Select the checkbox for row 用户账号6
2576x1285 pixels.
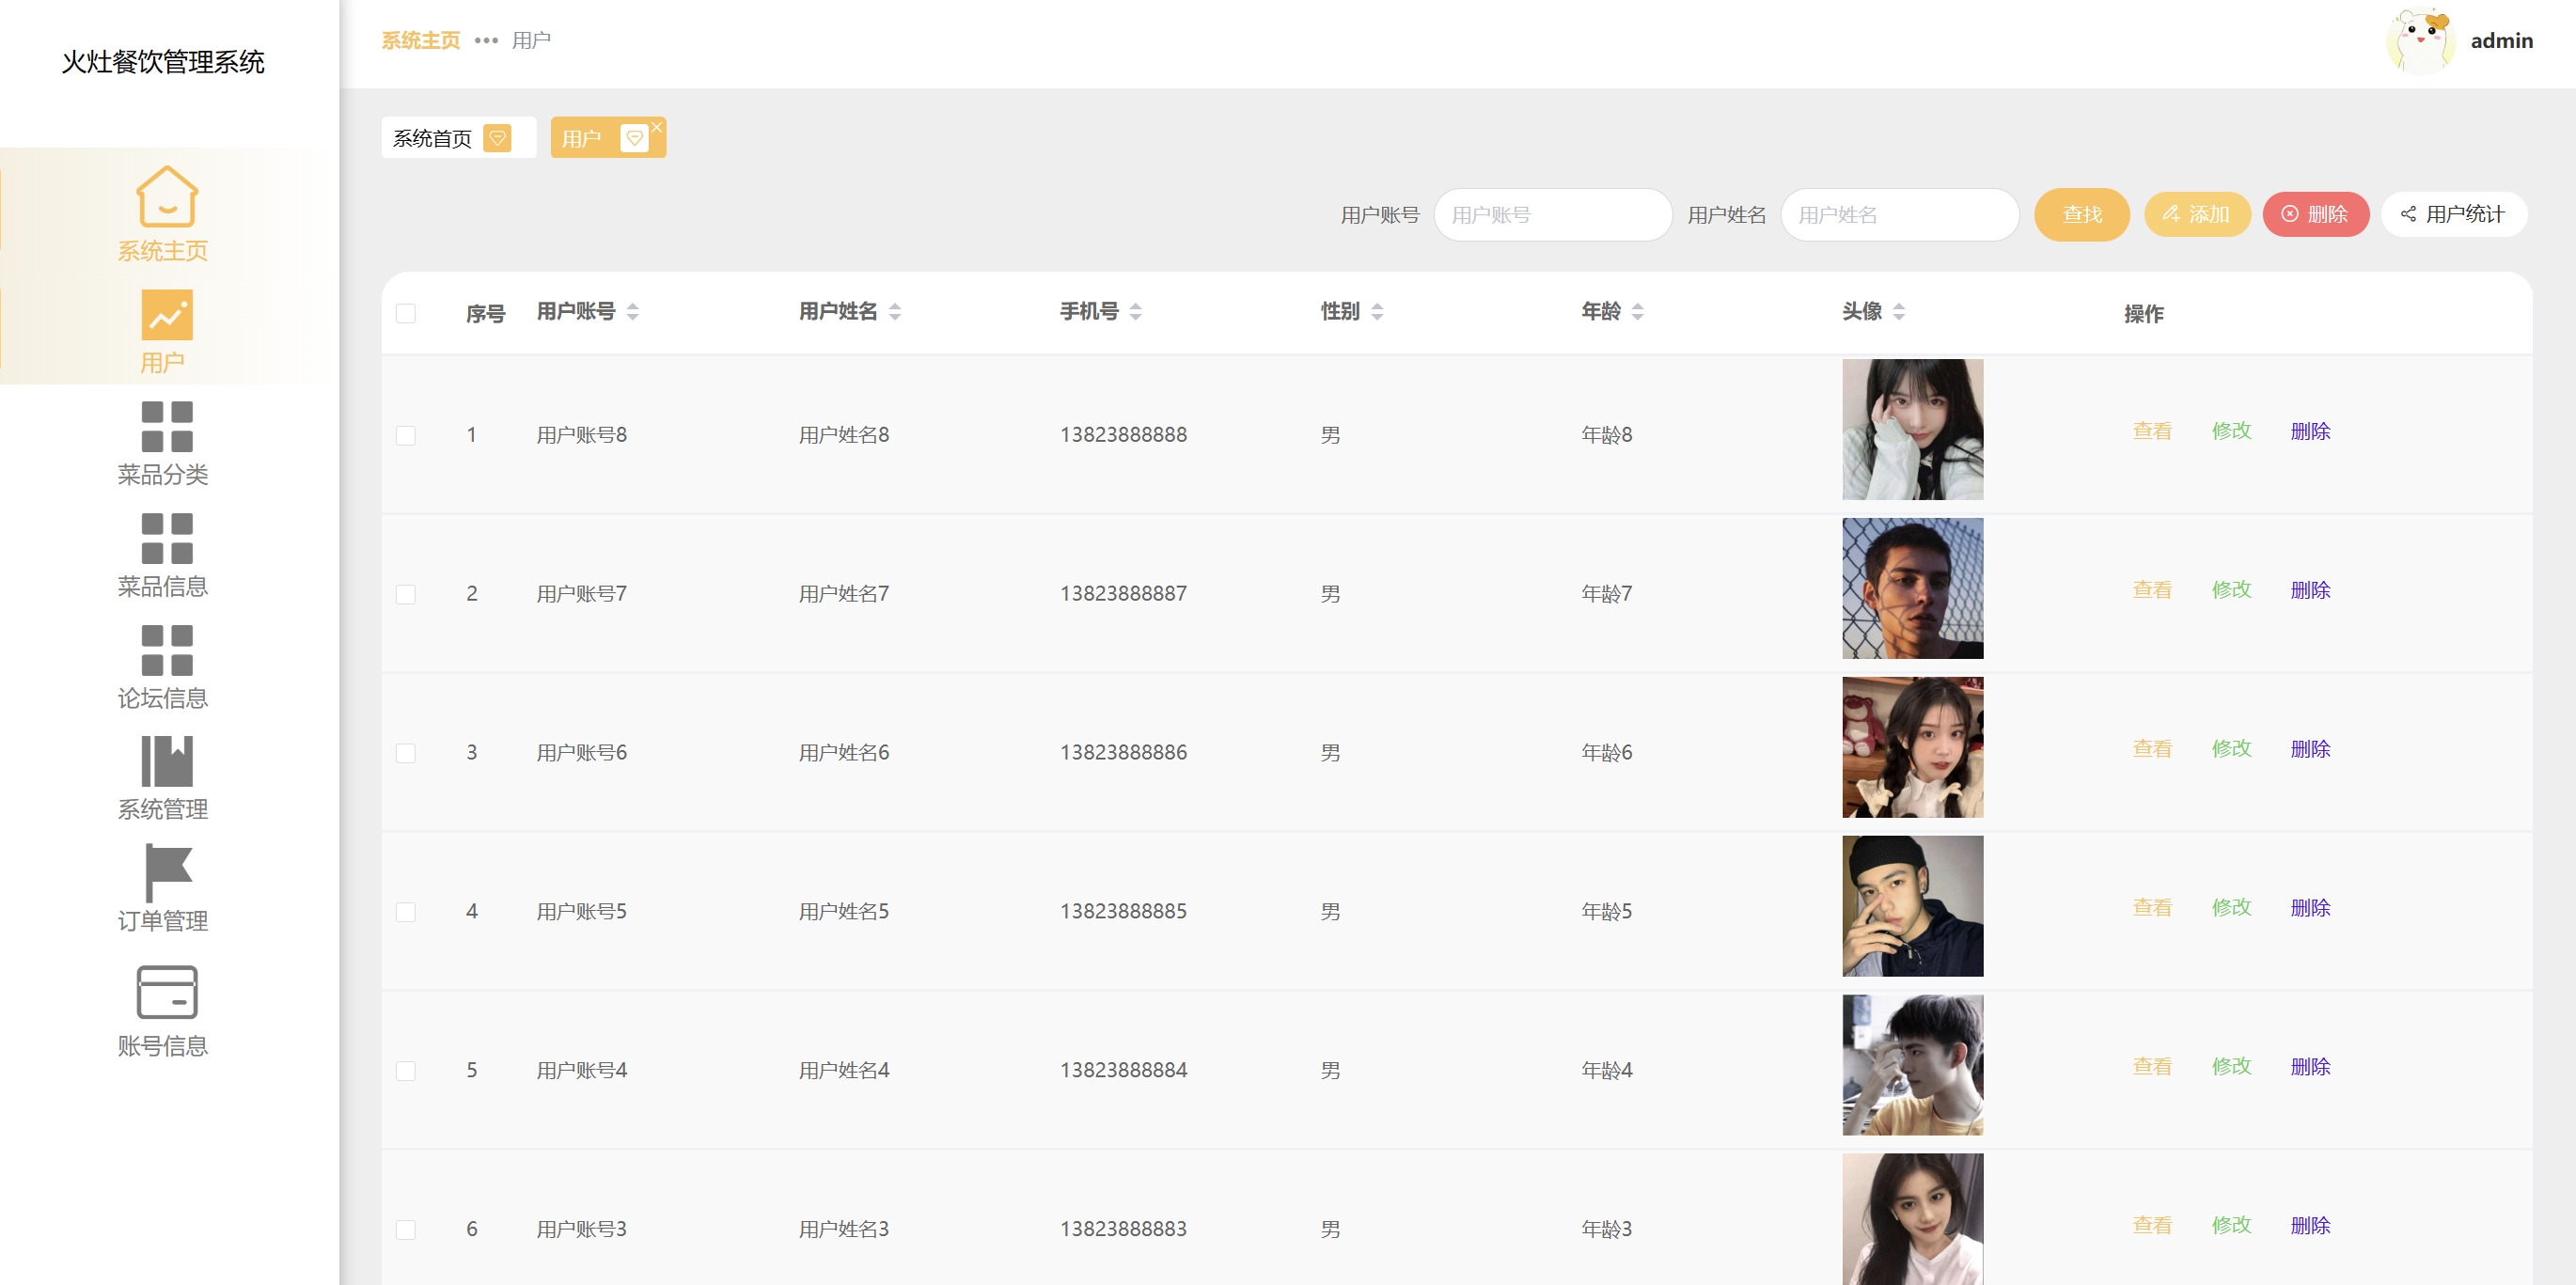tap(405, 753)
